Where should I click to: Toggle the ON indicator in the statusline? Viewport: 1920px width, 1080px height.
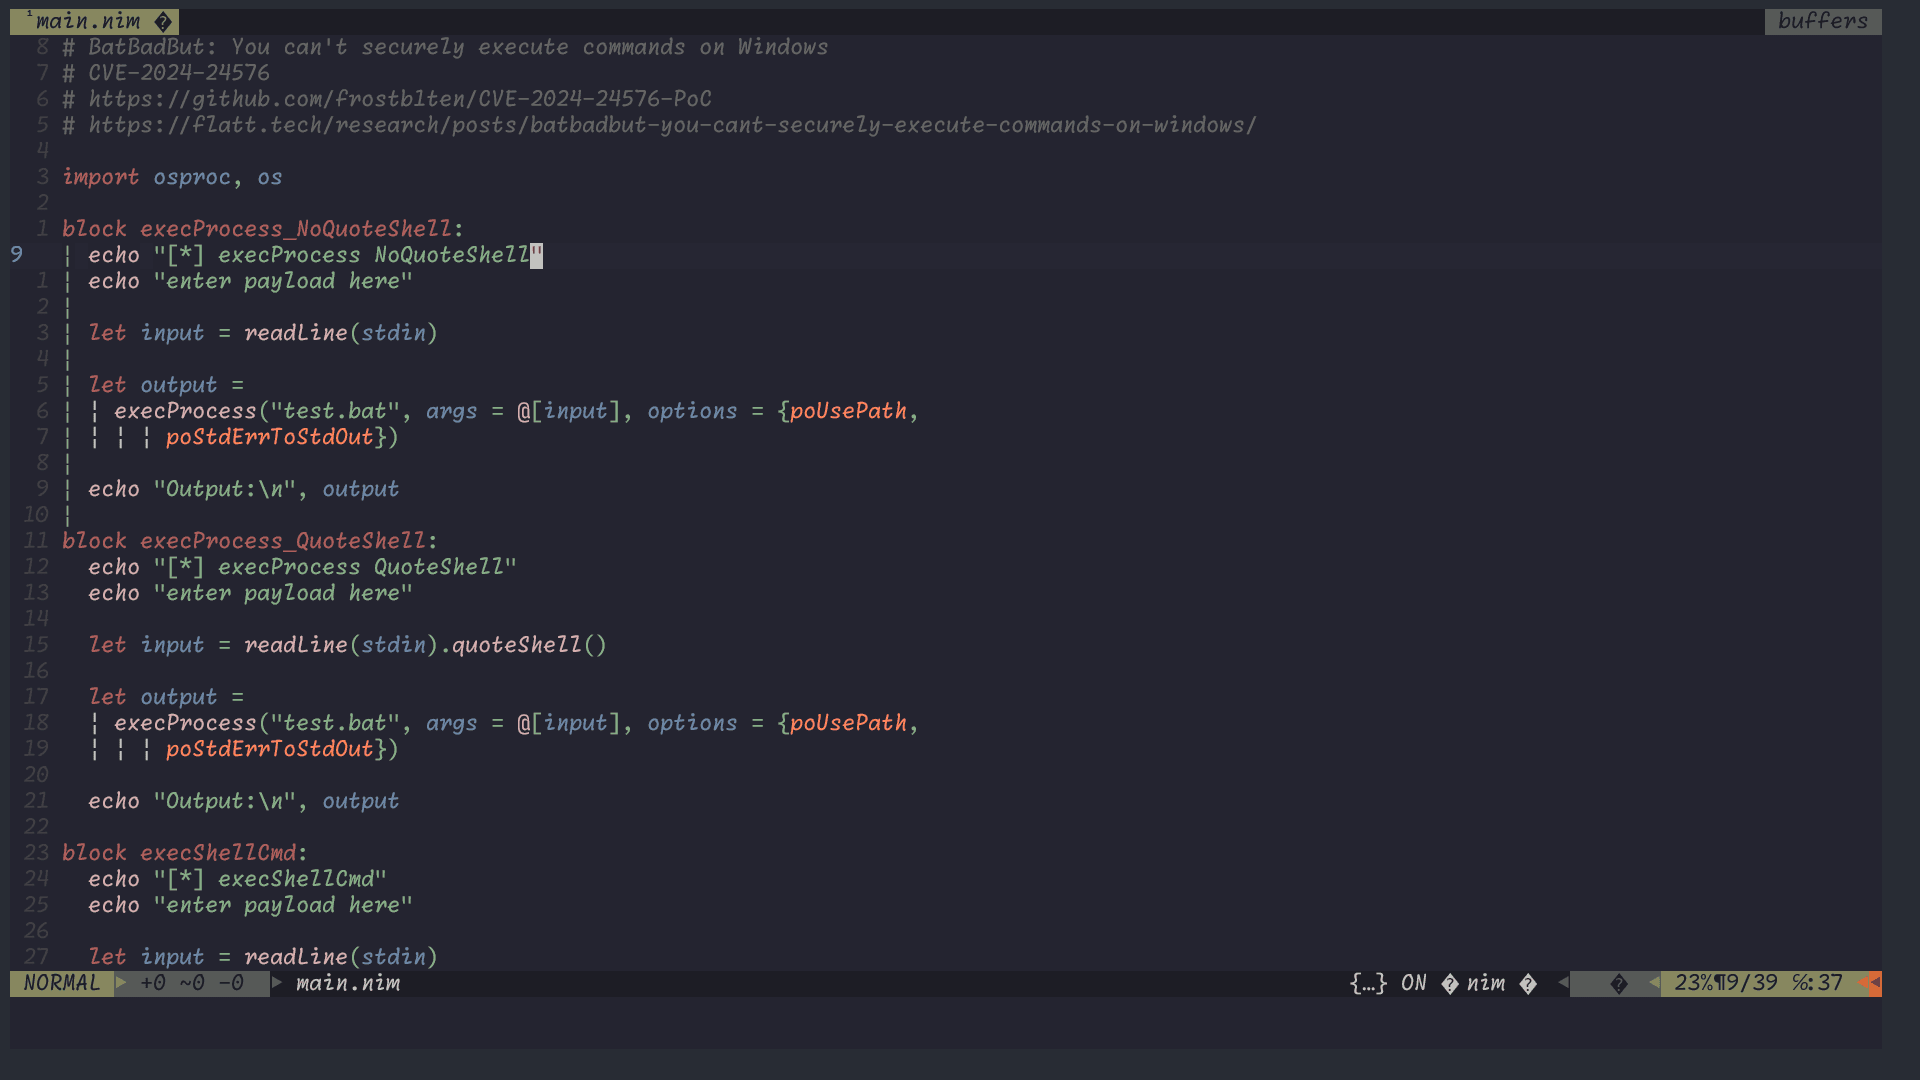point(1413,983)
